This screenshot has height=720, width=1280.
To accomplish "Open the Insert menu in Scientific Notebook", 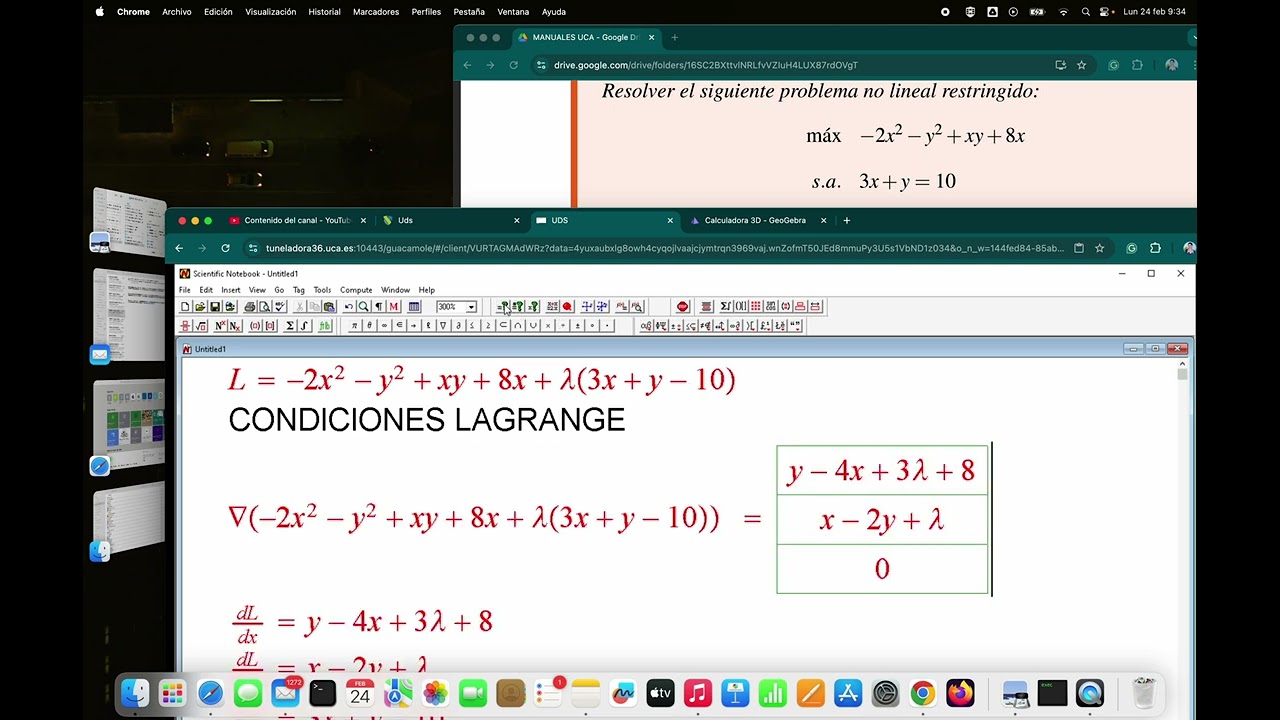I will click(x=231, y=290).
